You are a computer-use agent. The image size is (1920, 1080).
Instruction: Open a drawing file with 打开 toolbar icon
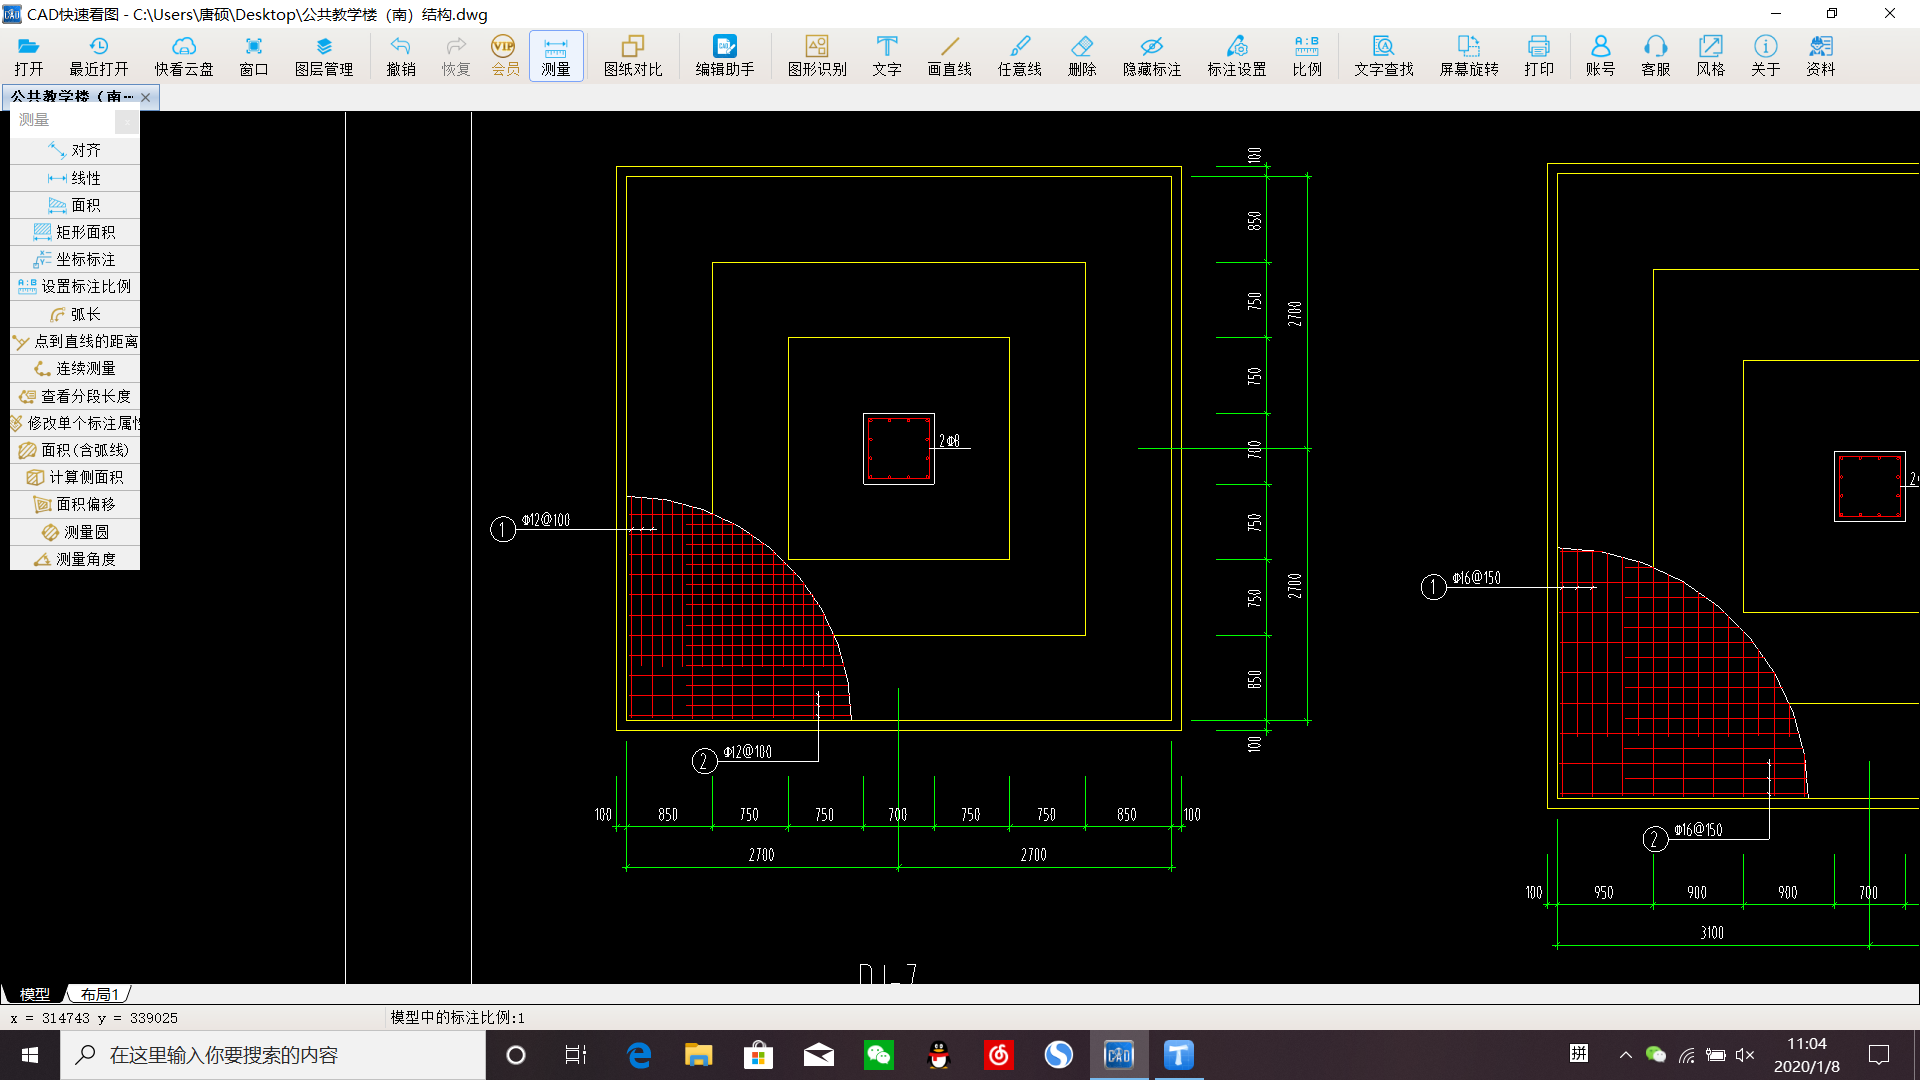point(29,56)
